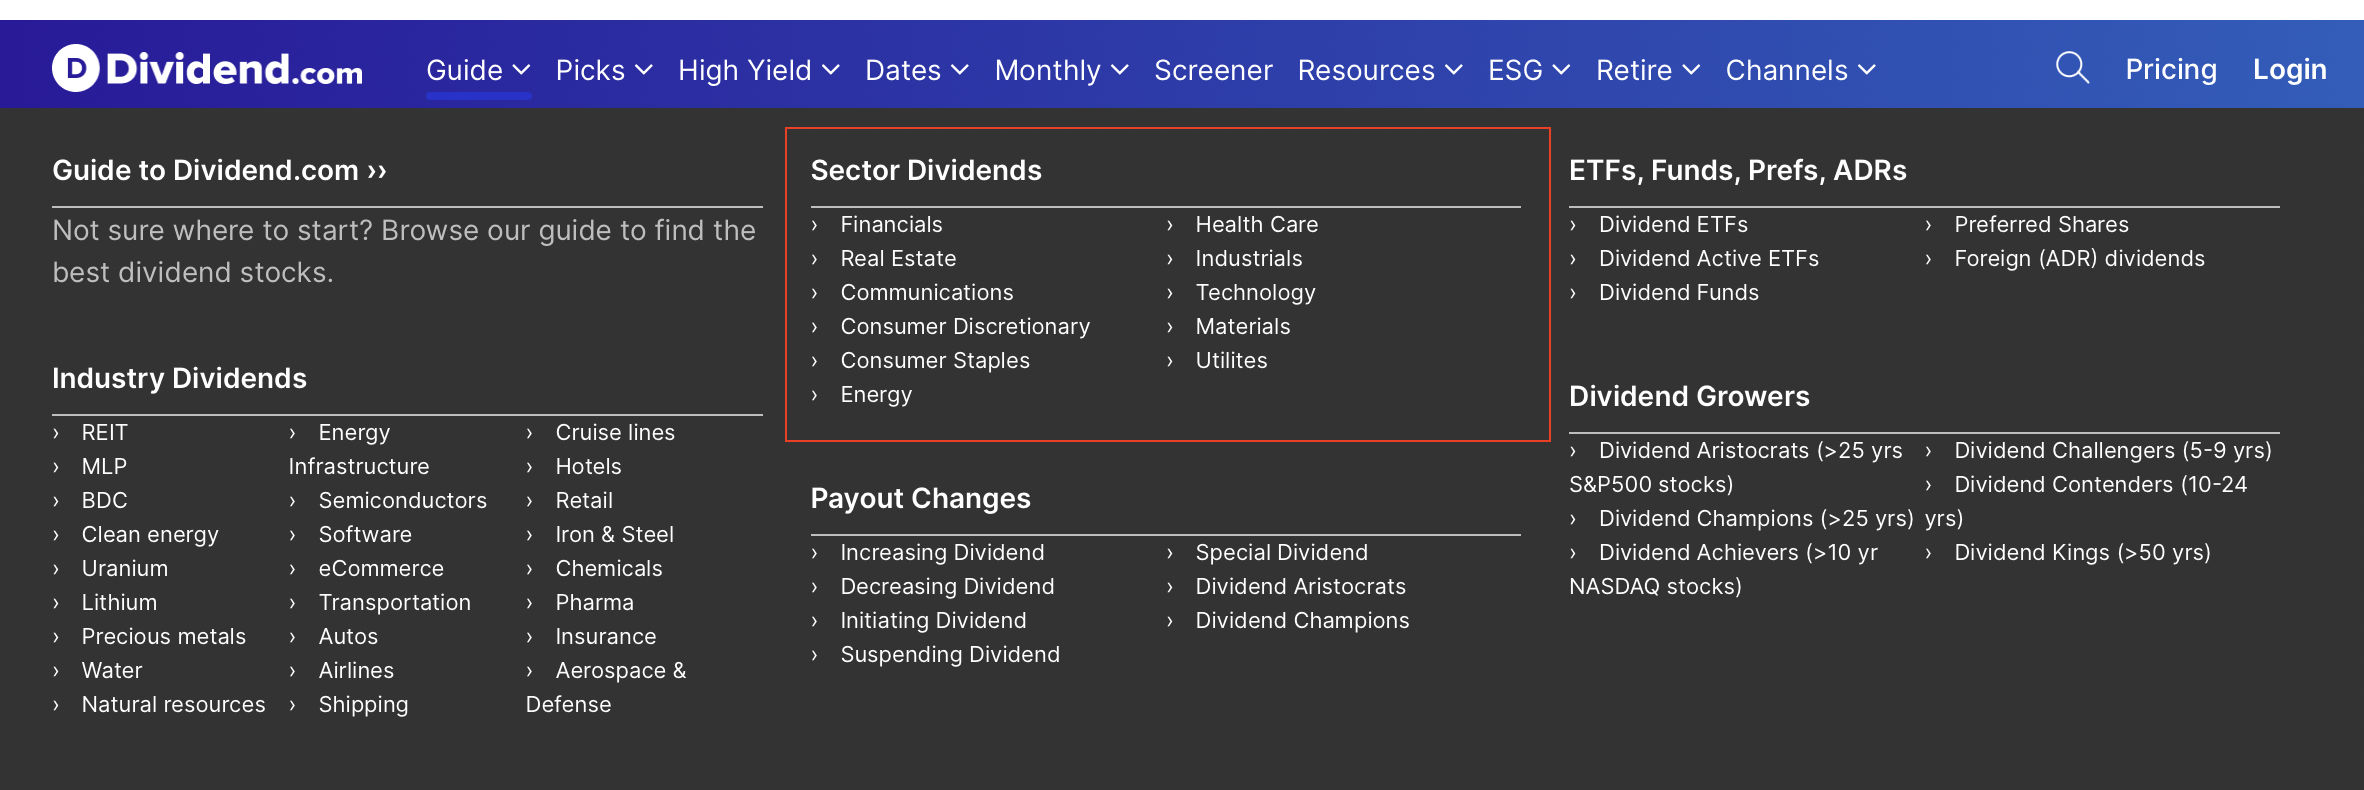Open Airlines industry
The width and height of the screenshot is (2364, 790).
click(356, 670)
